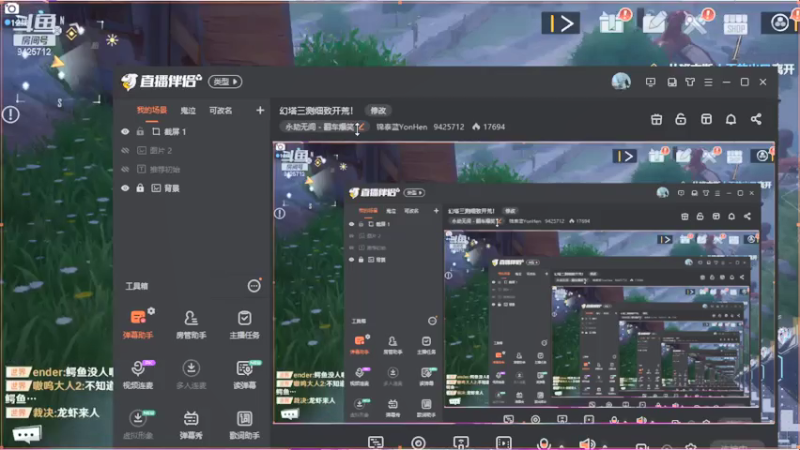Viewport: 800px width, 450px height.
Task: Open the skin t-shirt icon in title bar
Action: (690, 82)
